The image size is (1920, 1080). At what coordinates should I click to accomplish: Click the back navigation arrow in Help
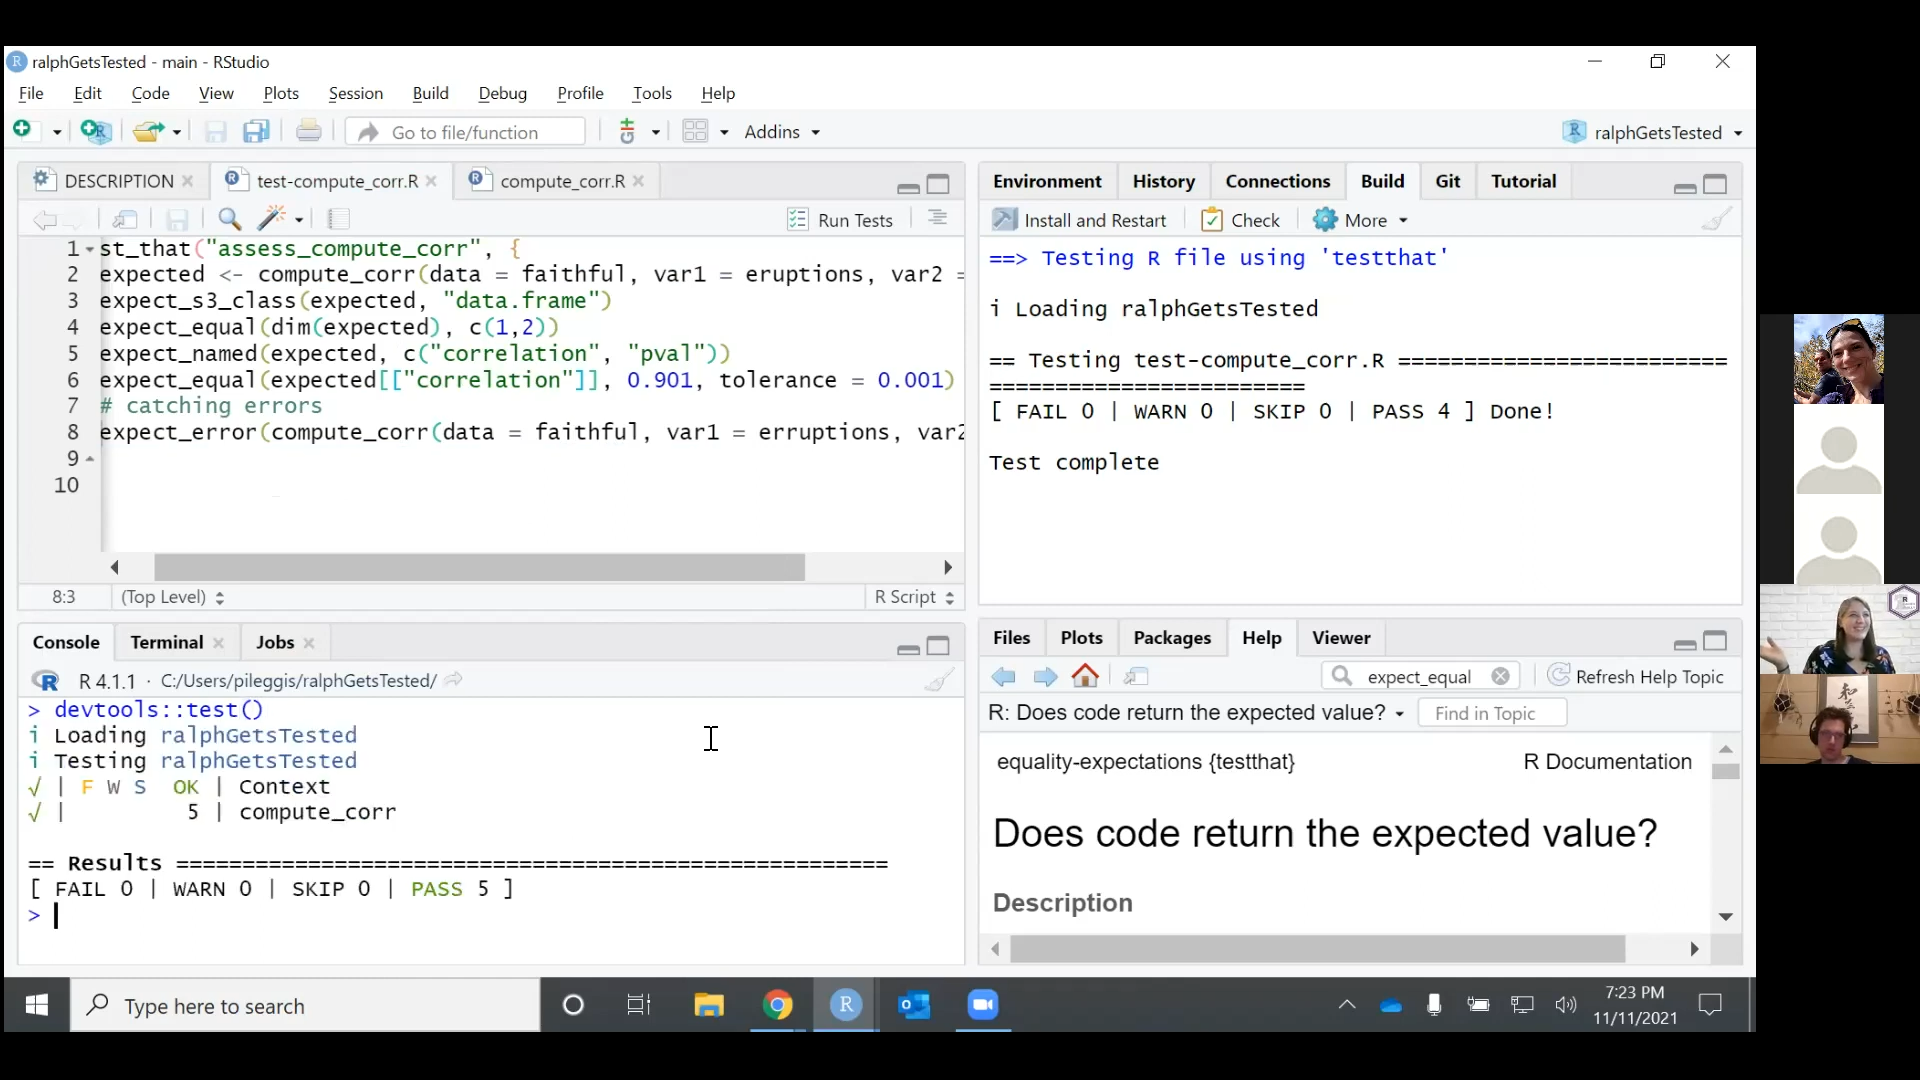coord(1005,675)
